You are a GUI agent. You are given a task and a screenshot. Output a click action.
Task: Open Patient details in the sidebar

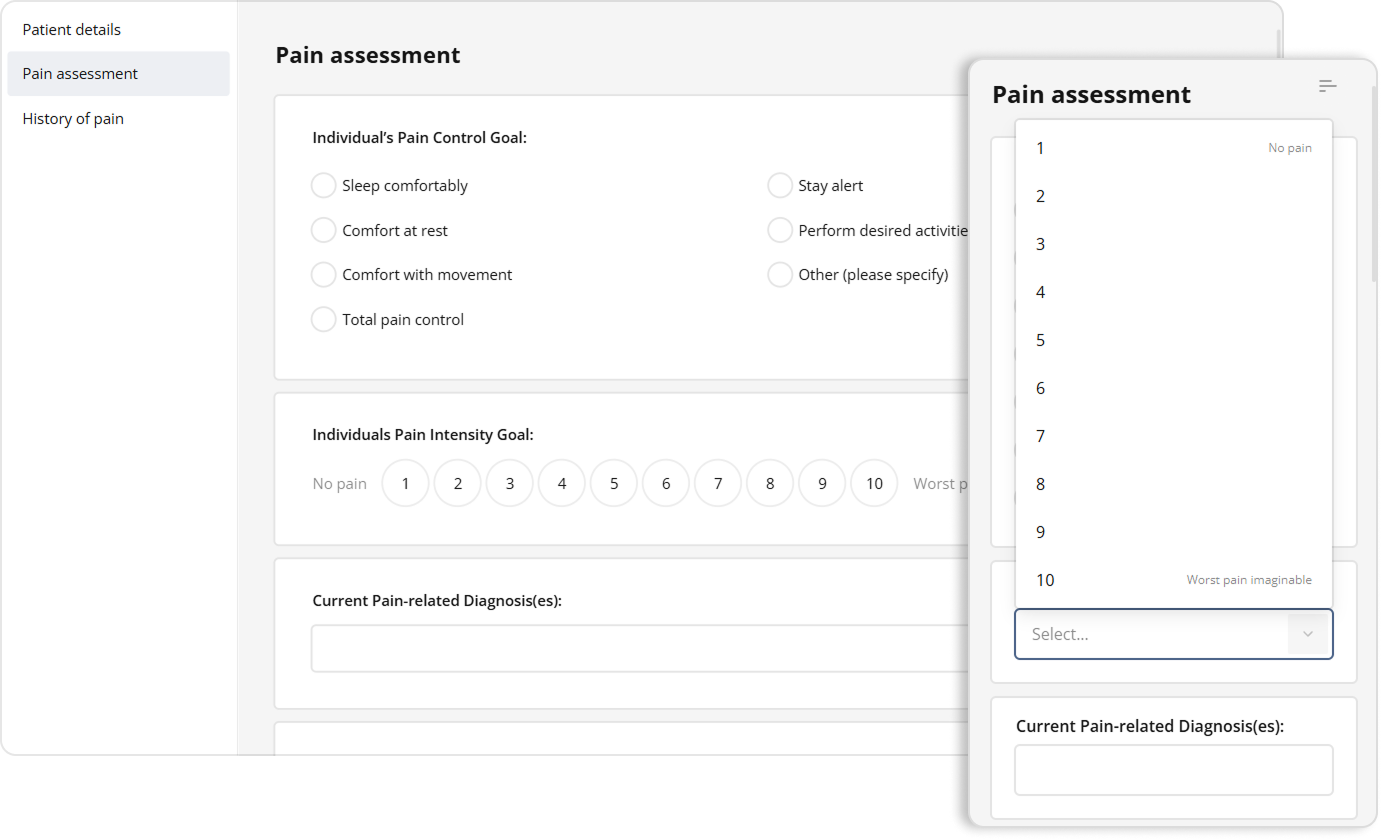click(72, 30)
